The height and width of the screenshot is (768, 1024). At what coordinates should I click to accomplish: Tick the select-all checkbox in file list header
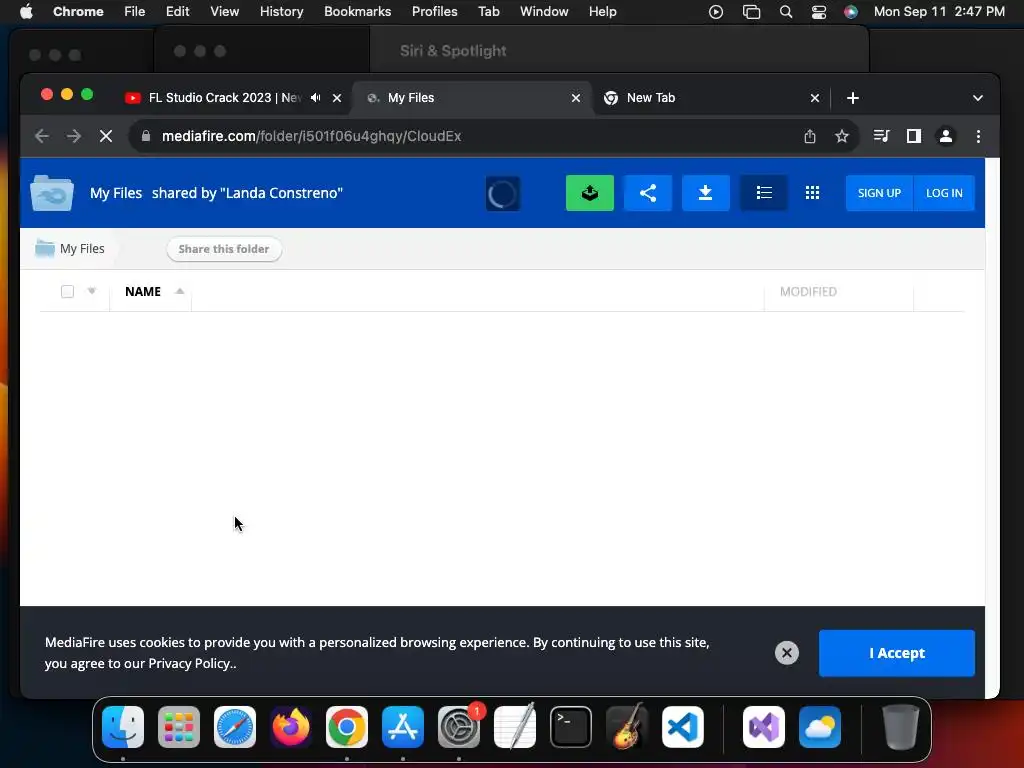pos(67,291)
